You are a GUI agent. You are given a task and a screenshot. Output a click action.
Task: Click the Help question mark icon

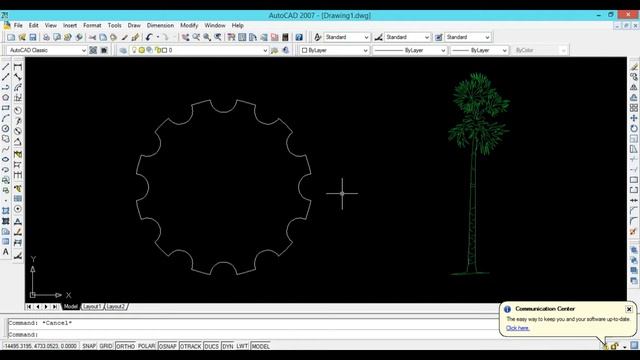click(x=299, y=37)
